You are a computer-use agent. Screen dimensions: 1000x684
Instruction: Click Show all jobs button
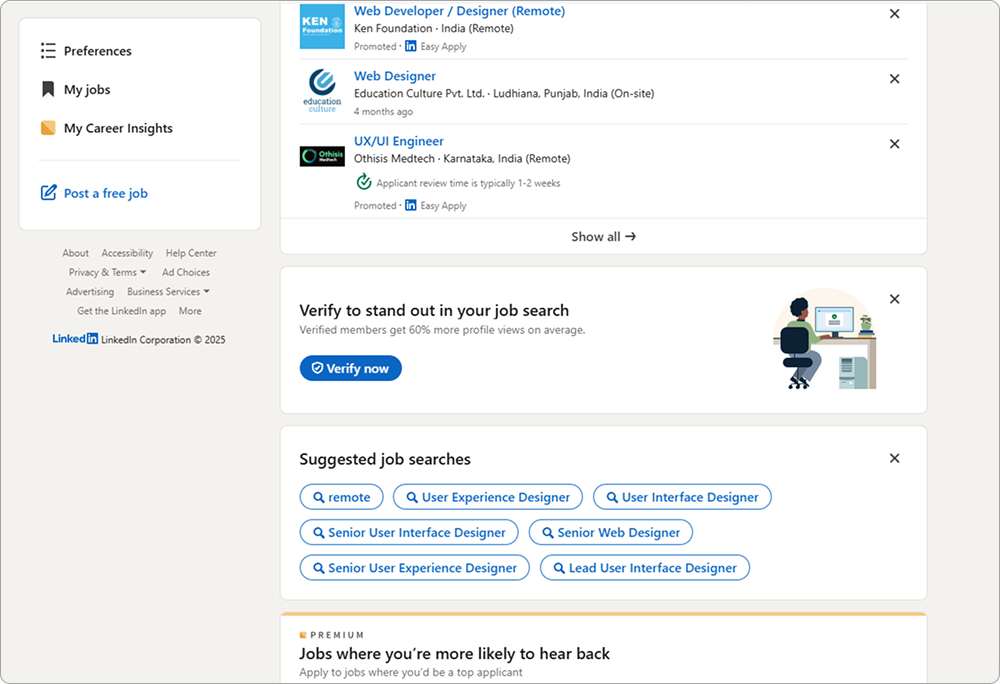tap(603, 236)
